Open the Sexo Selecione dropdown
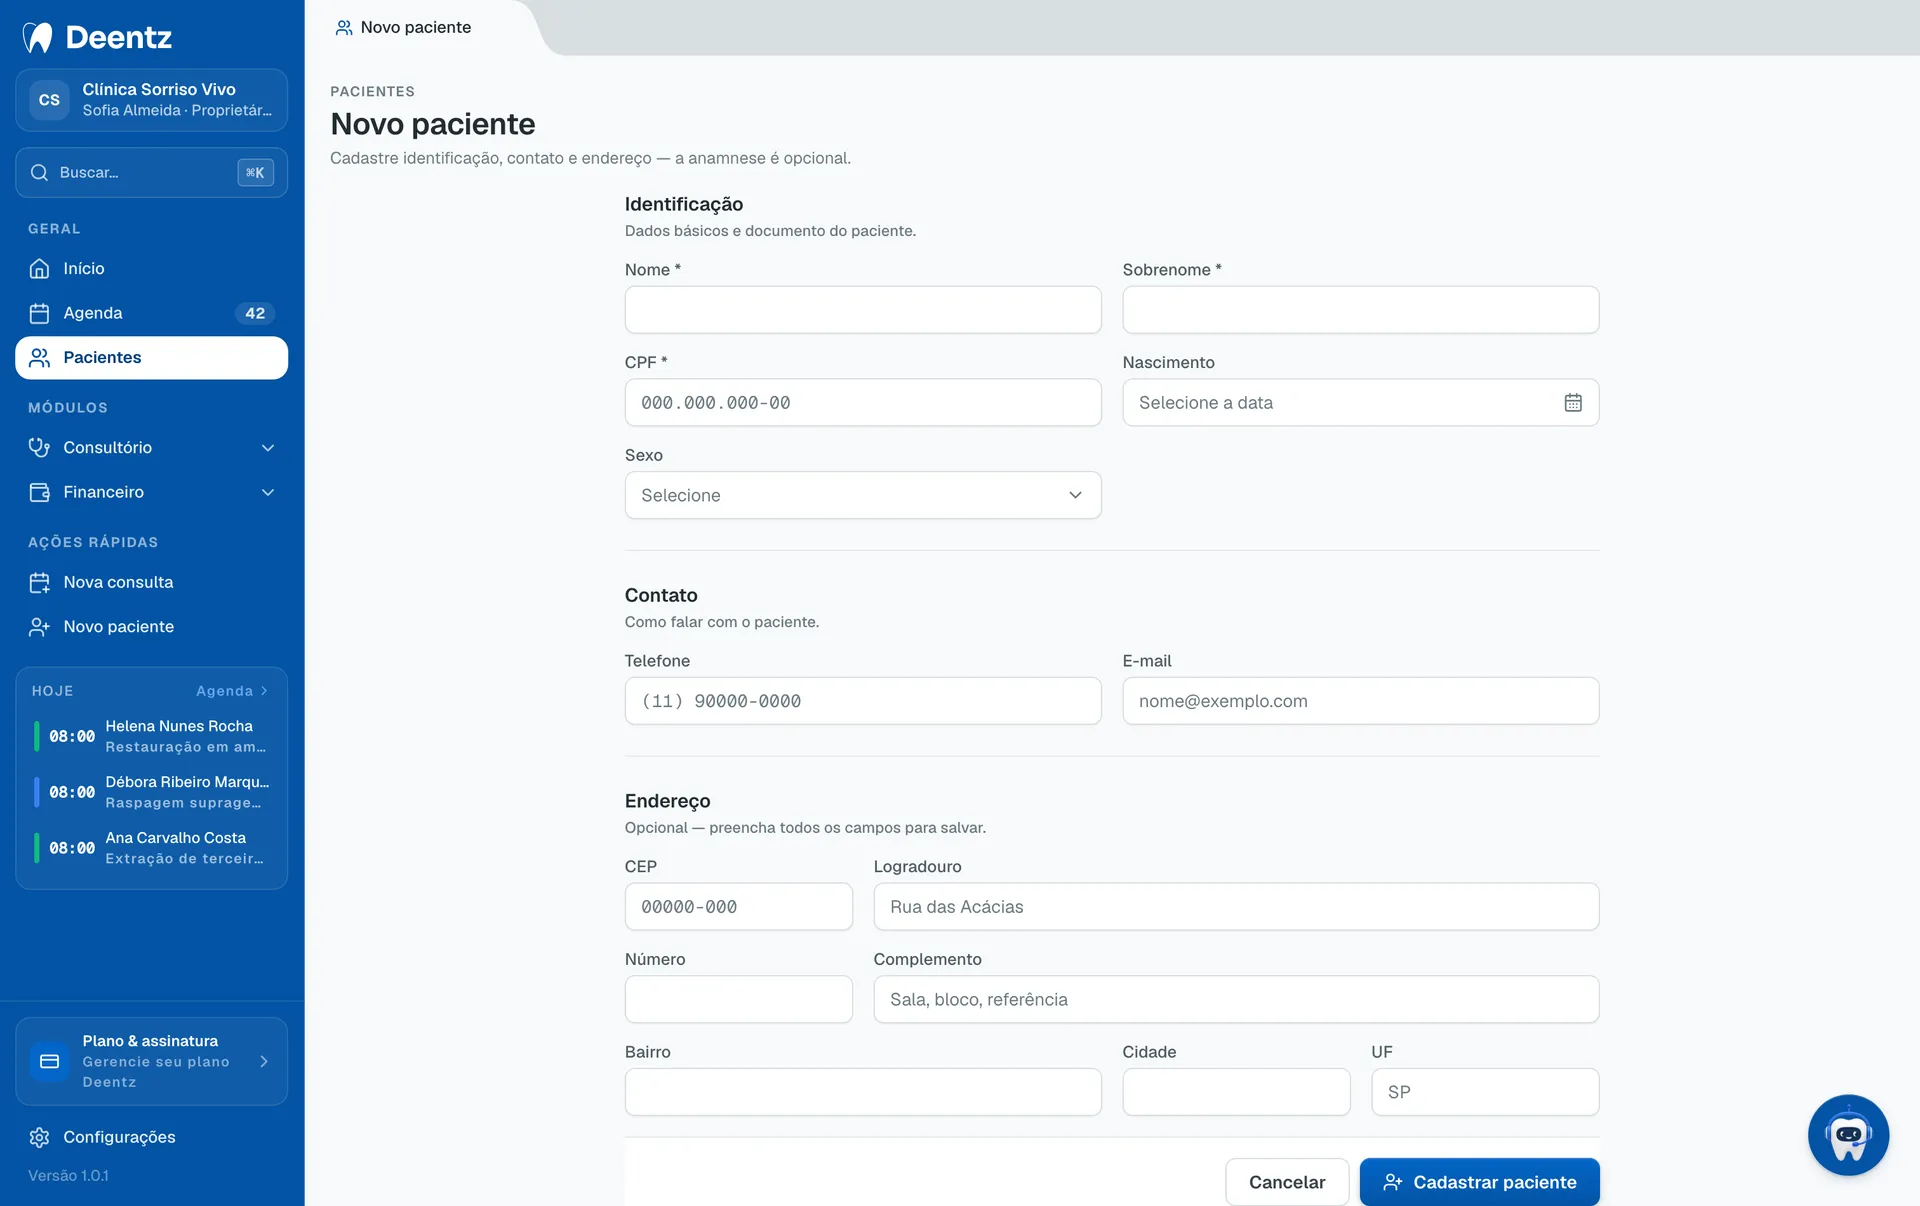Screen dimensions: 1920x1206 (863, 495)
